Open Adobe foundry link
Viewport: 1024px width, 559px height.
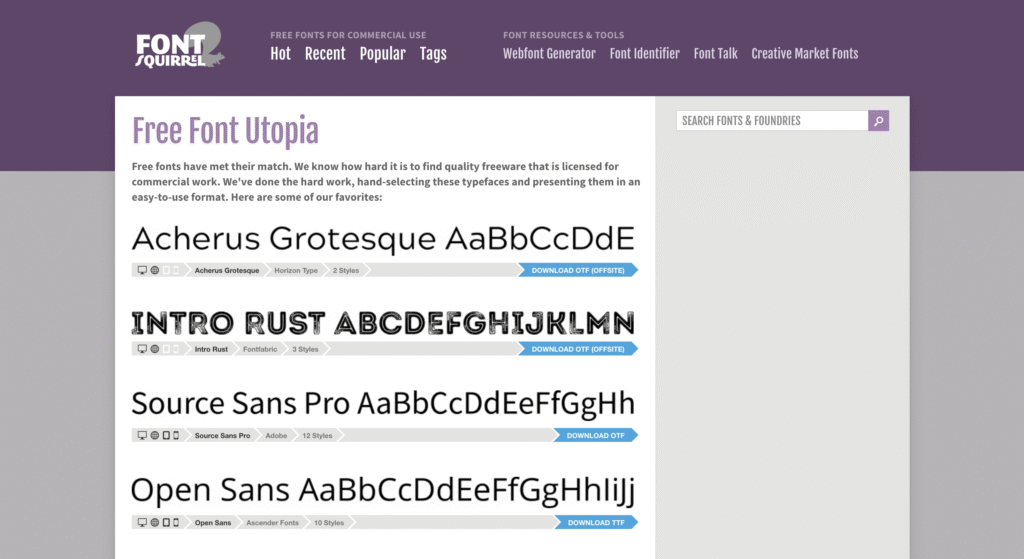[x=276, y=436]
